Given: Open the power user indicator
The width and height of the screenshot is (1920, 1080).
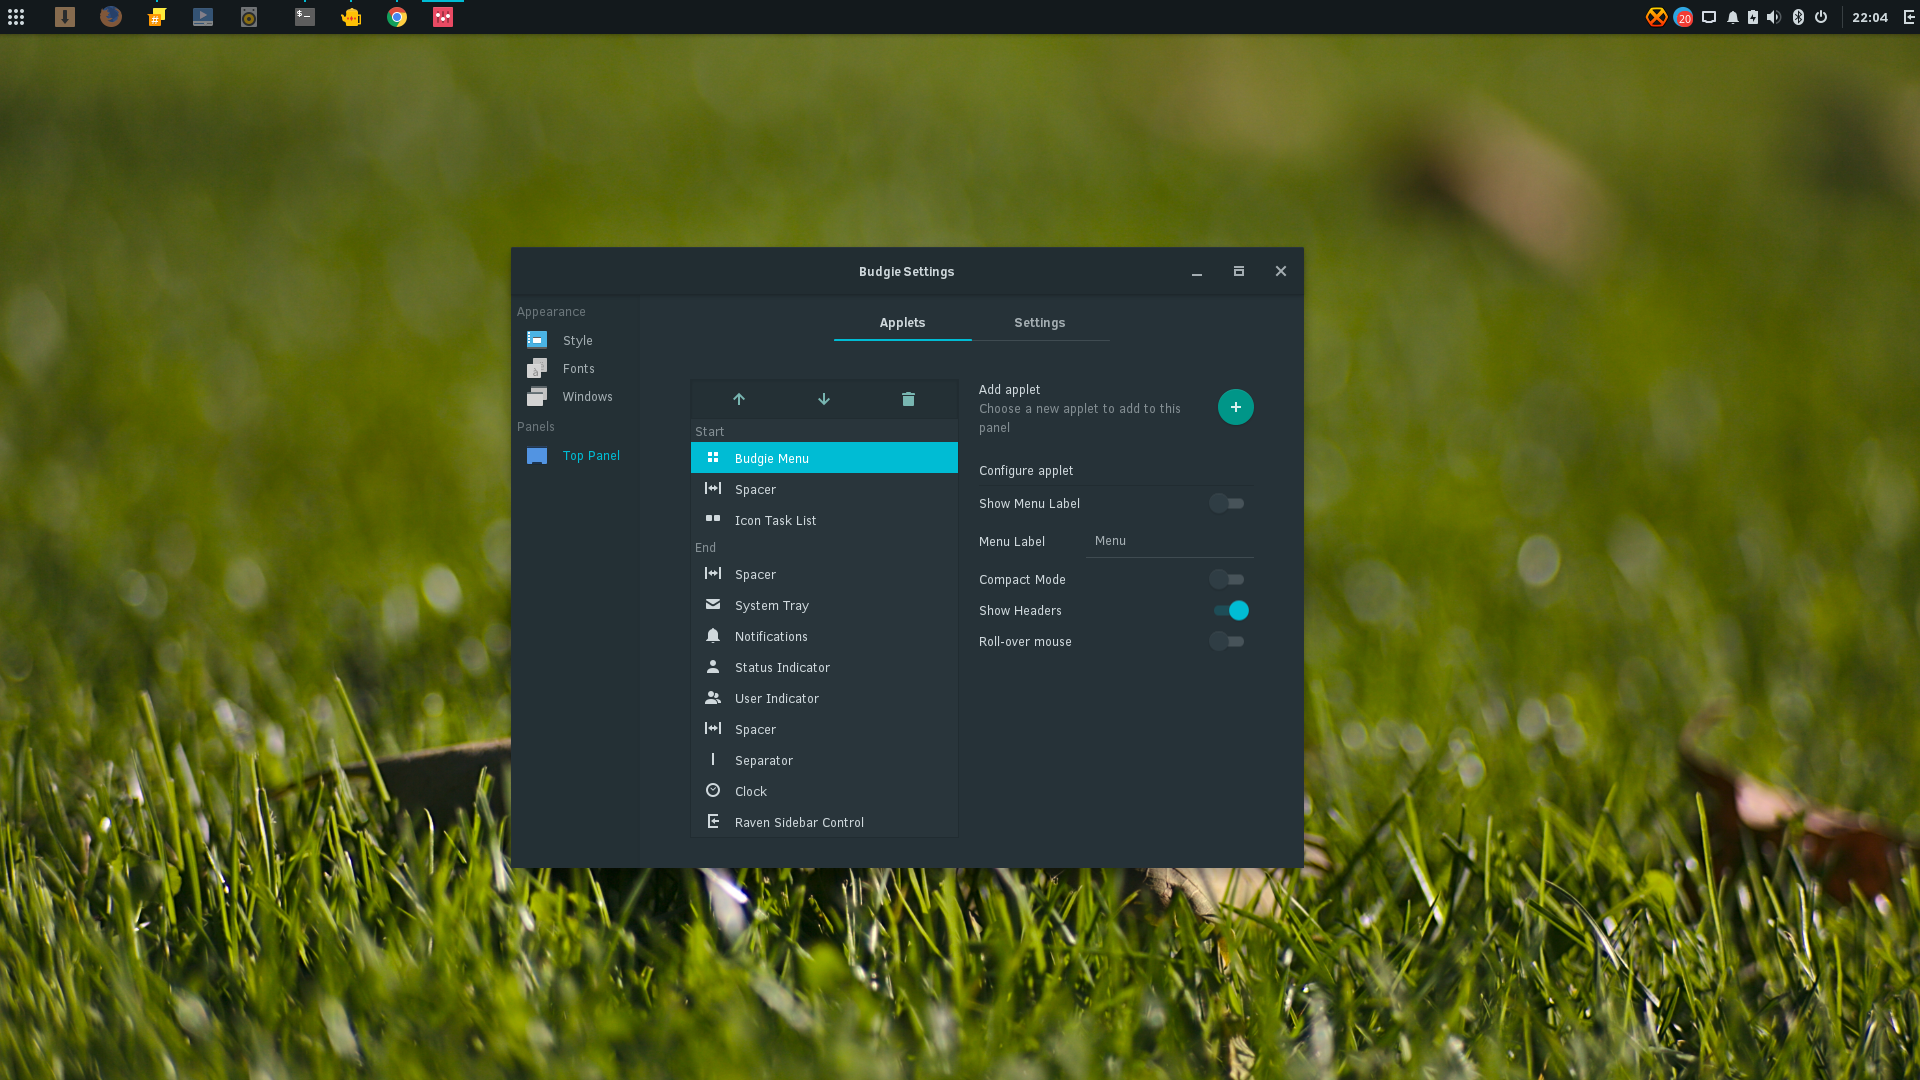Looking at the screenshot, I should 1821,17.
